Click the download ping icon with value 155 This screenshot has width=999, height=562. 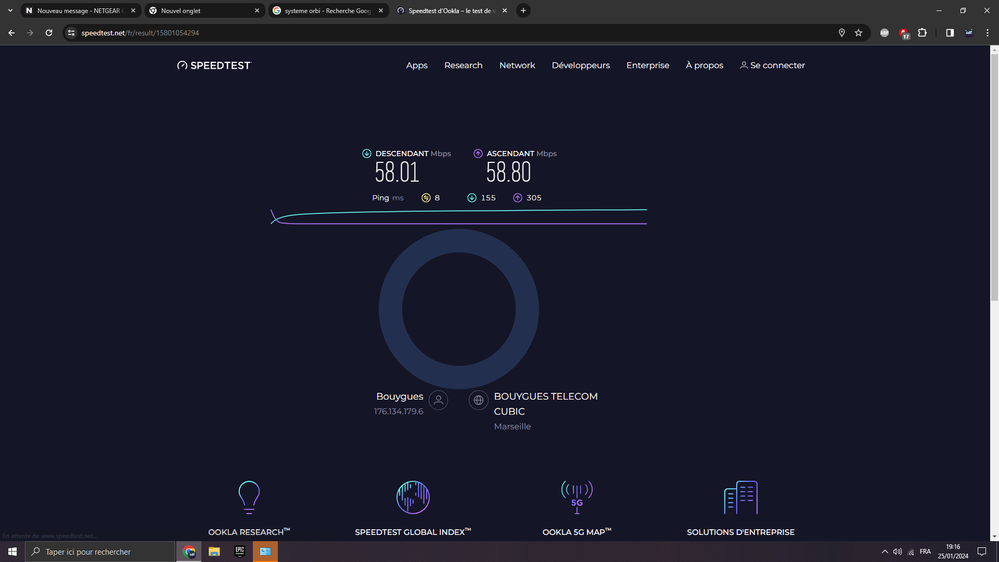(471, 198)
